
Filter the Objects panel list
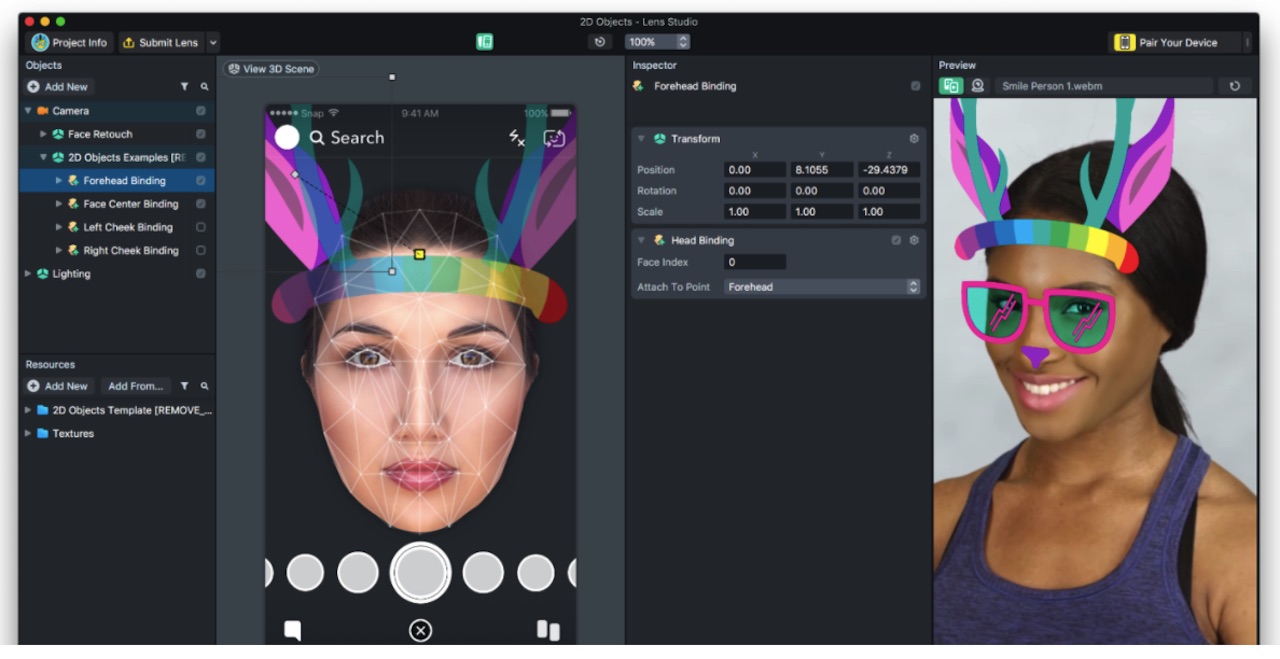point(184,87)
